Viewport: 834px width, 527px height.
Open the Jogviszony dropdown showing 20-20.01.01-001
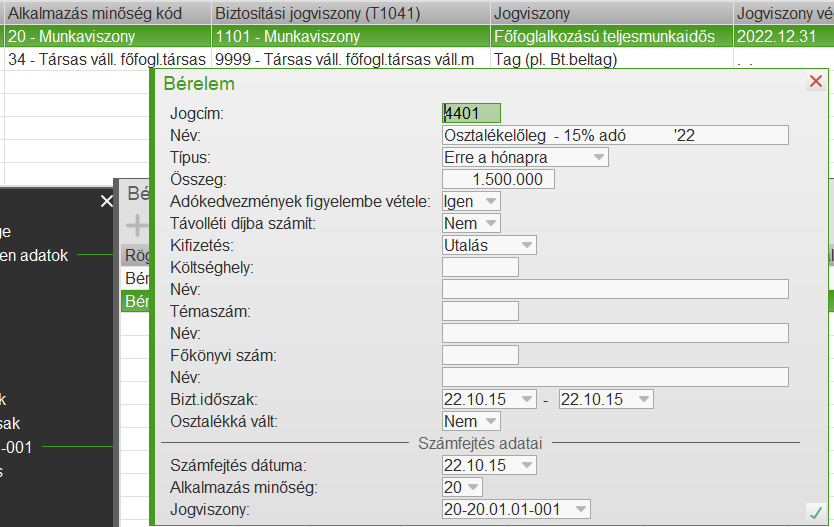tap(516, 509)
